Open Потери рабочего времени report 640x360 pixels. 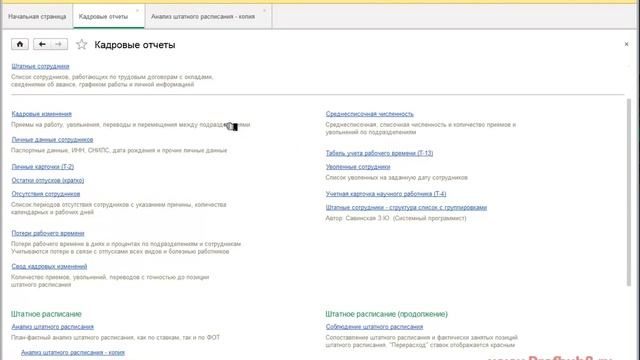click(48, 233)
